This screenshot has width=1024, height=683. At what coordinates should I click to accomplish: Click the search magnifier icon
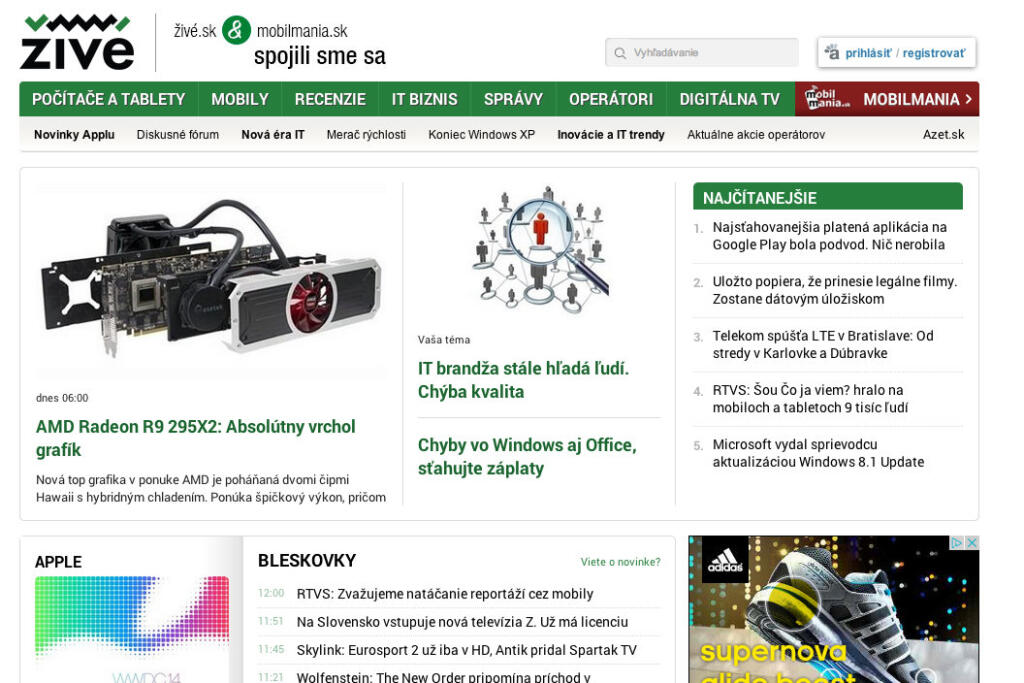click(620, 53)
